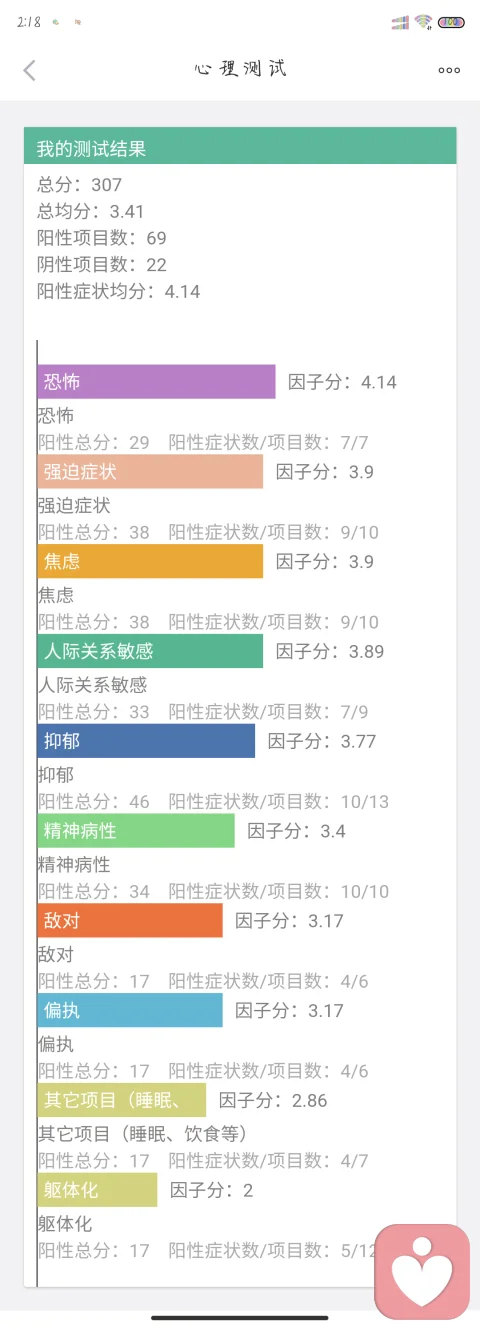Tap the bottom home gesture bar

(240, 1318)
